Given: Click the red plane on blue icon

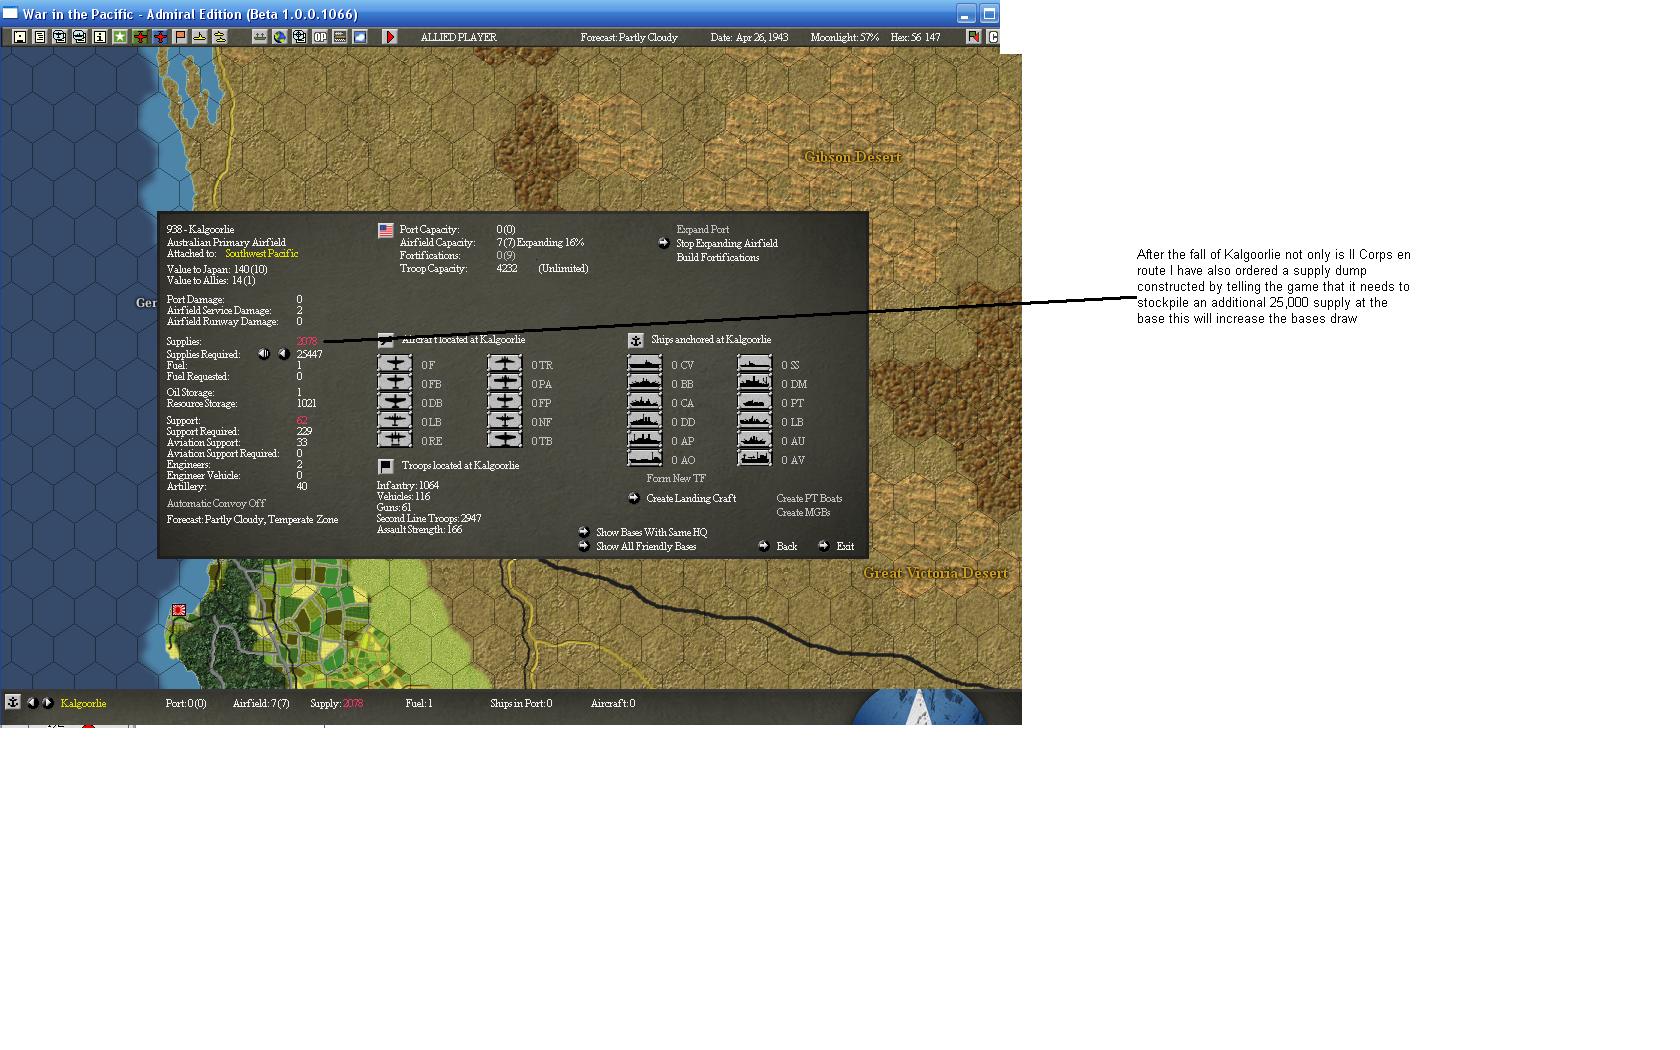Looking at the screenshot, I should (x=160, y=37).
